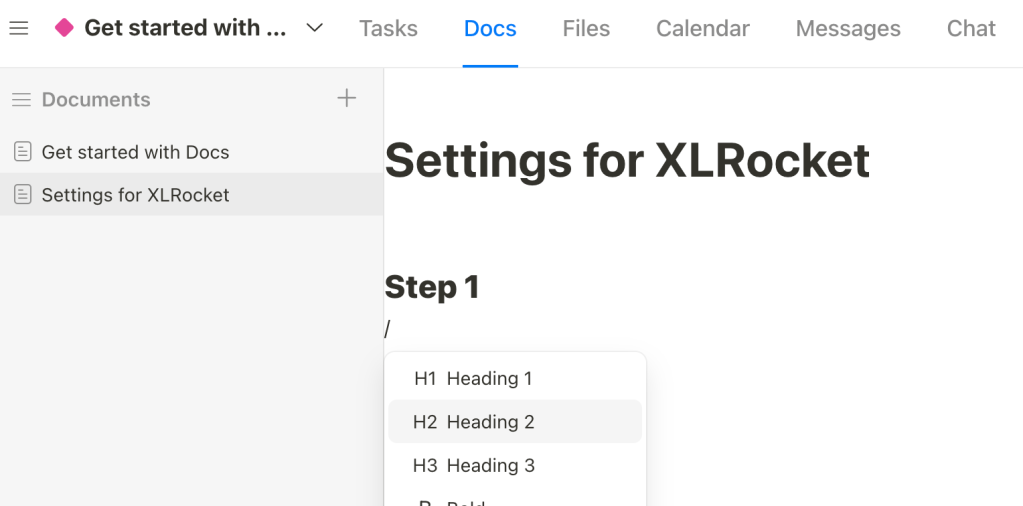Click the Step 1 heading text

point(432,287)
